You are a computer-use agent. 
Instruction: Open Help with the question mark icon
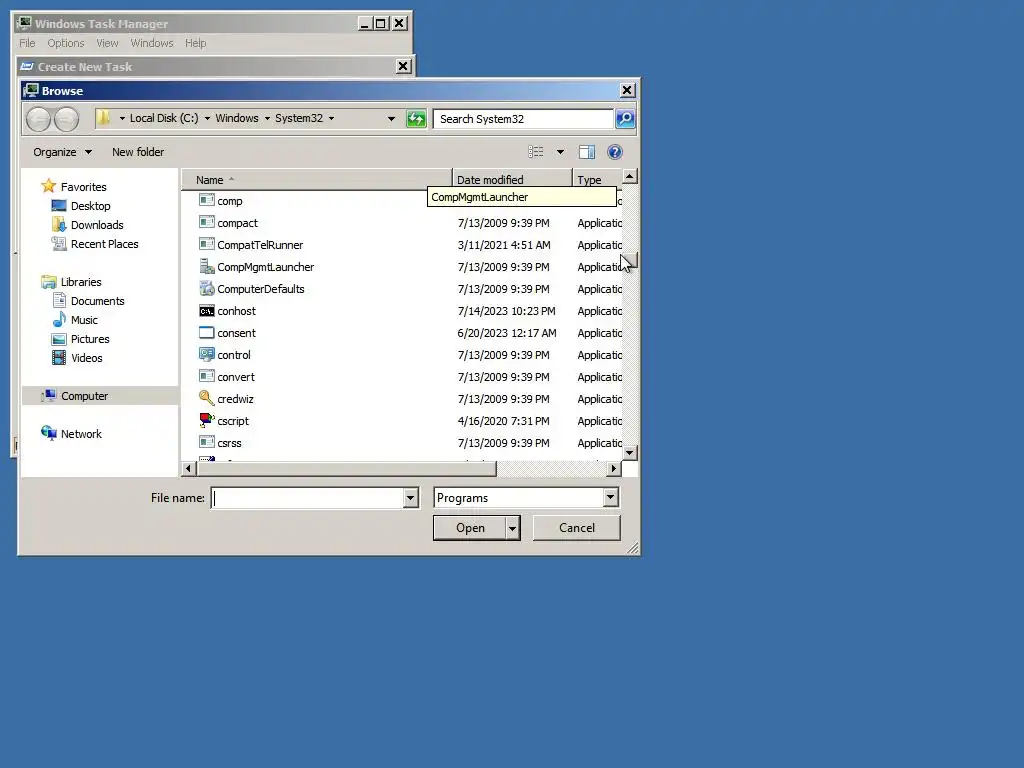pyautogui.click(x=615, y=152)
